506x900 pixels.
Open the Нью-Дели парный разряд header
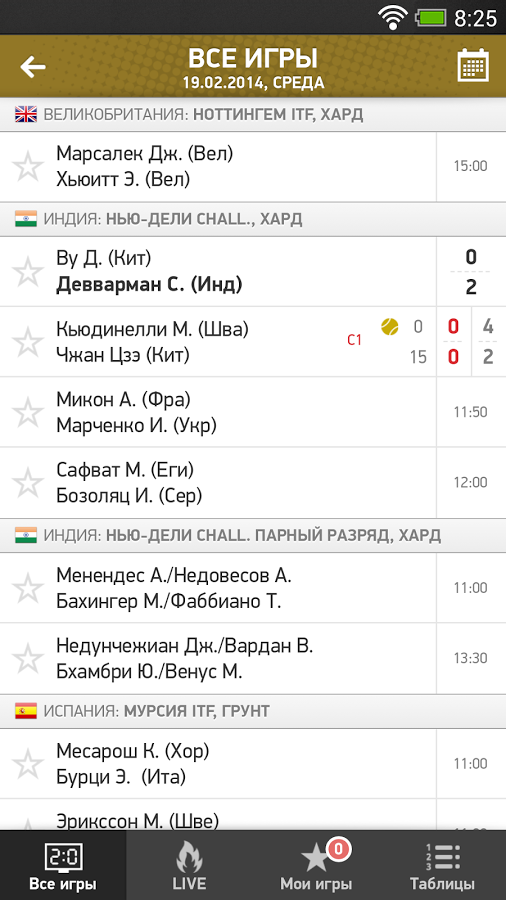(x=253, y=536)
